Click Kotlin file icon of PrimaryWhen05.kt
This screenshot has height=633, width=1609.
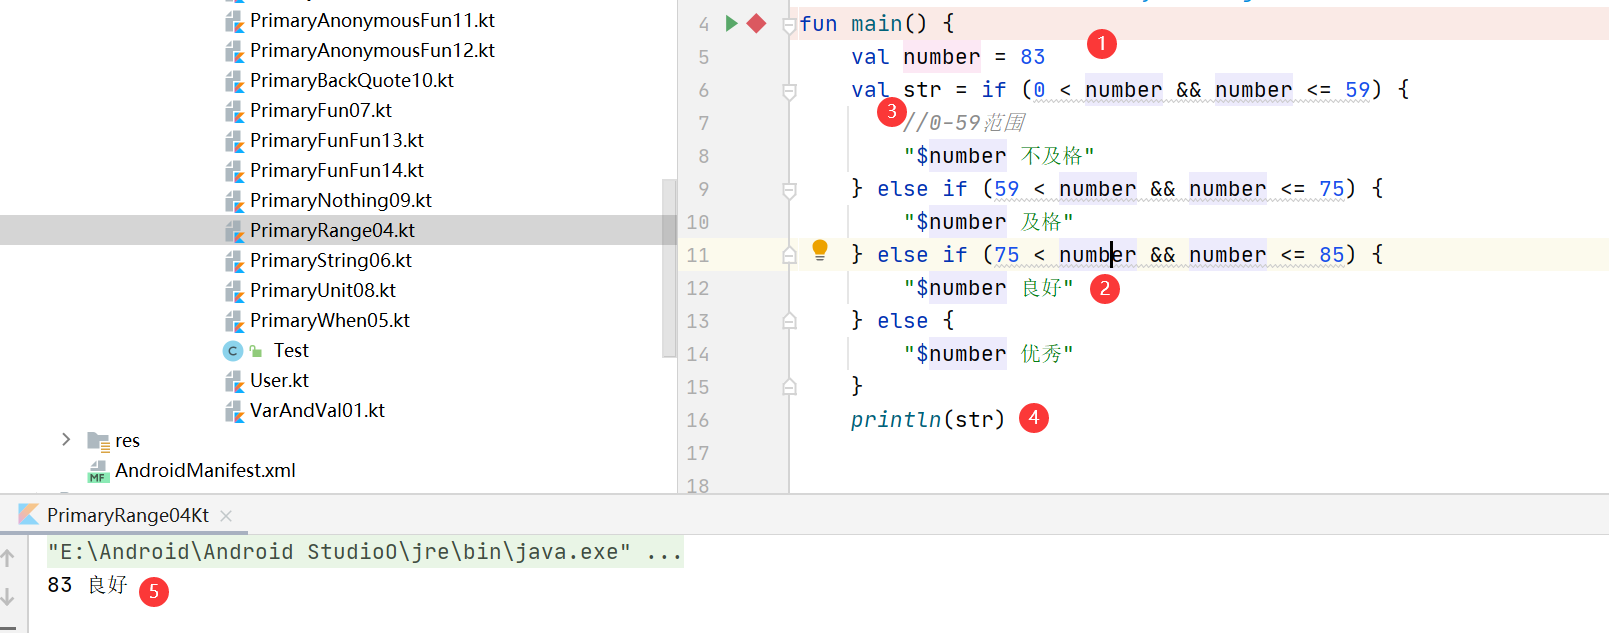click(234, 321)
